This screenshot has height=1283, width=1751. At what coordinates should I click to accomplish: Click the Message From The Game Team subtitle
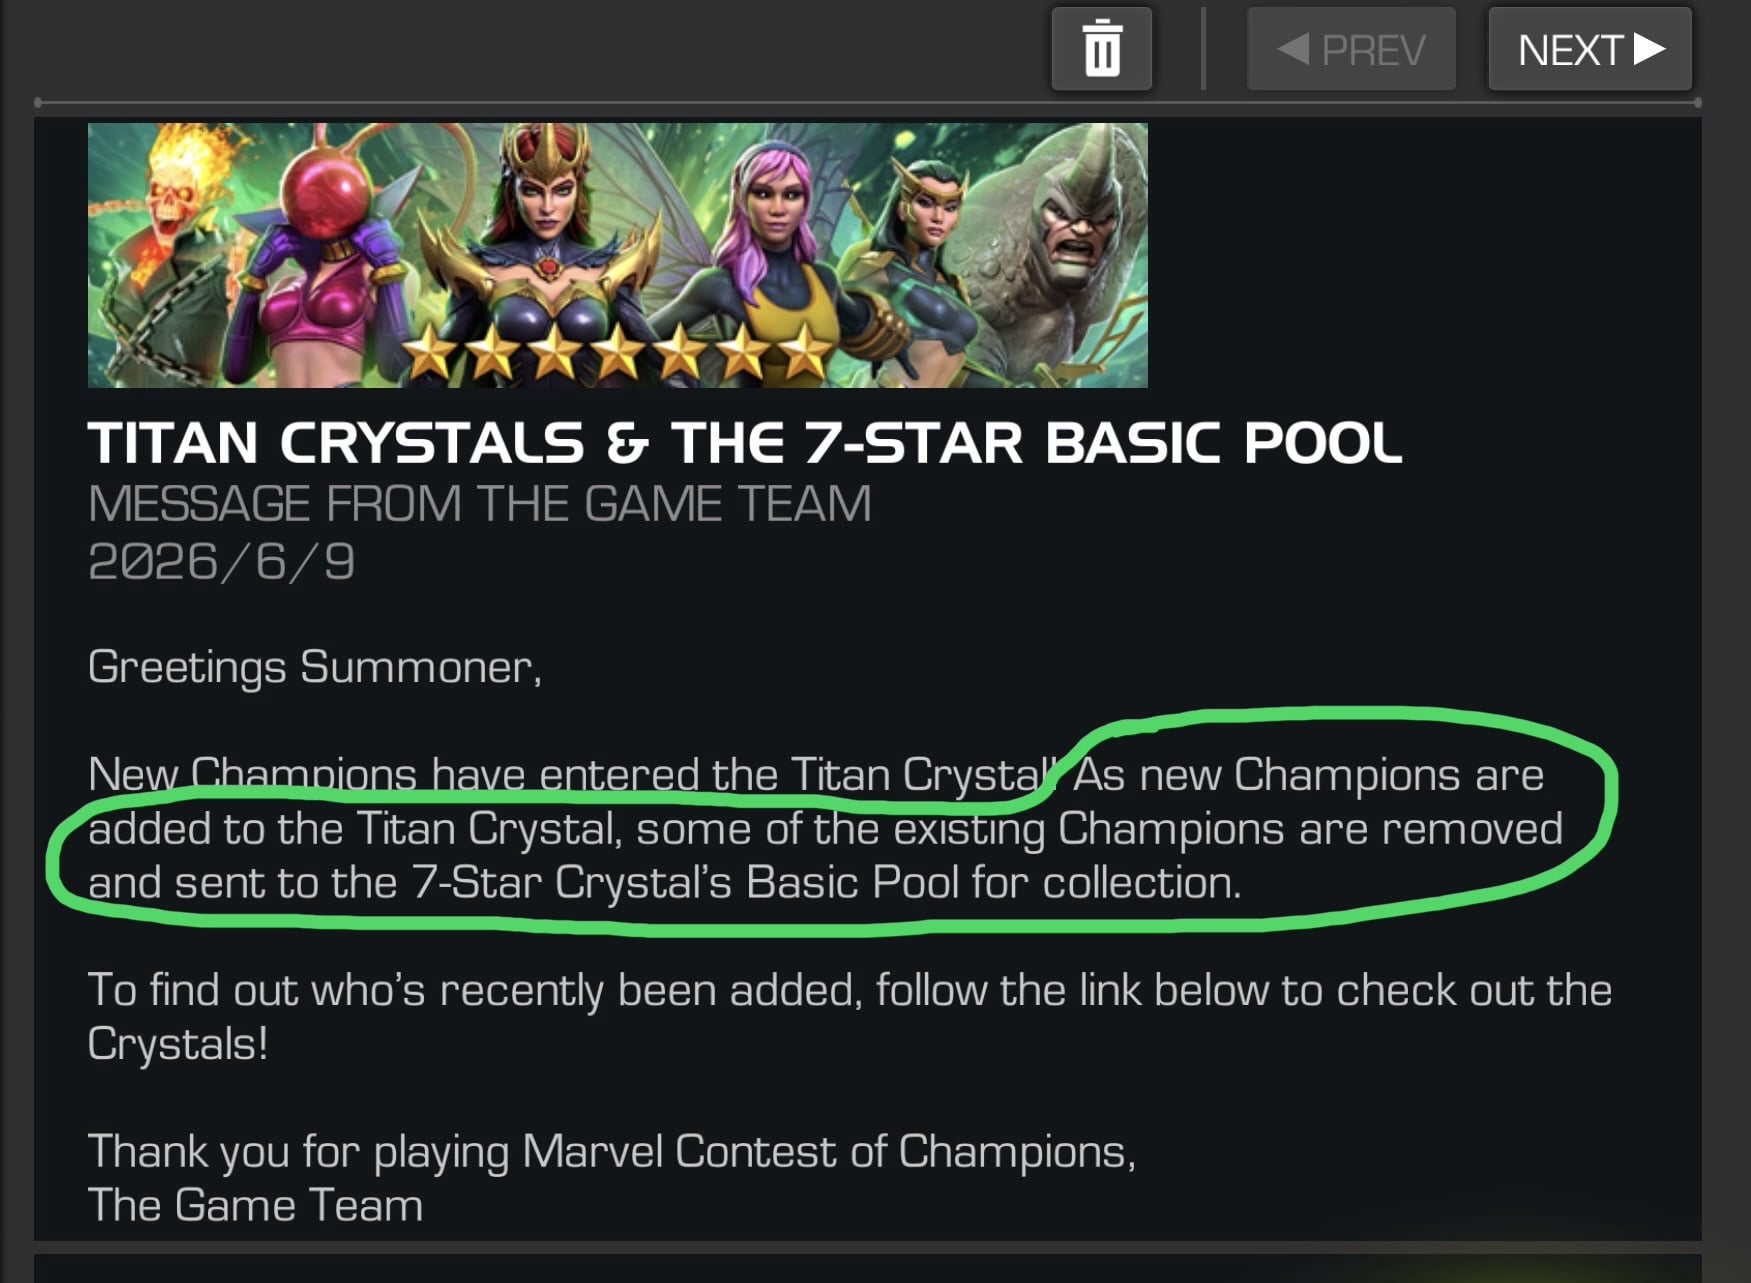pos(479,503)
